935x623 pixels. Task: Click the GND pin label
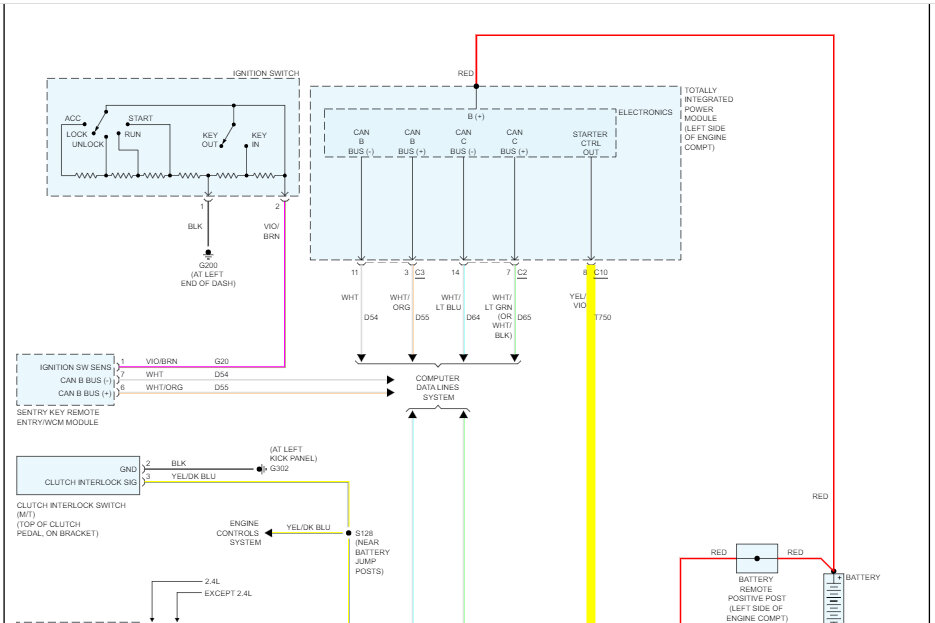[128, 469]
